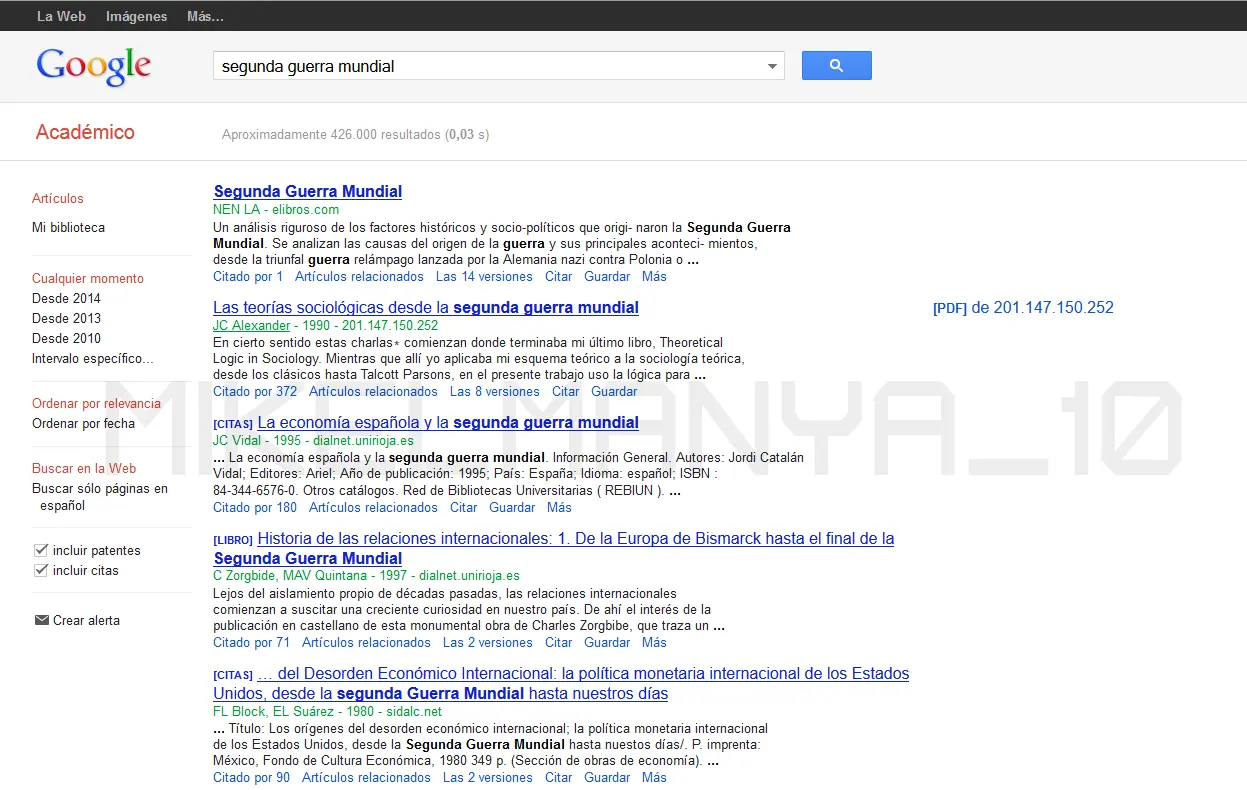Open "La Web" in top bar
Screen dimensions: 1247x790
(x=61, y=16)
